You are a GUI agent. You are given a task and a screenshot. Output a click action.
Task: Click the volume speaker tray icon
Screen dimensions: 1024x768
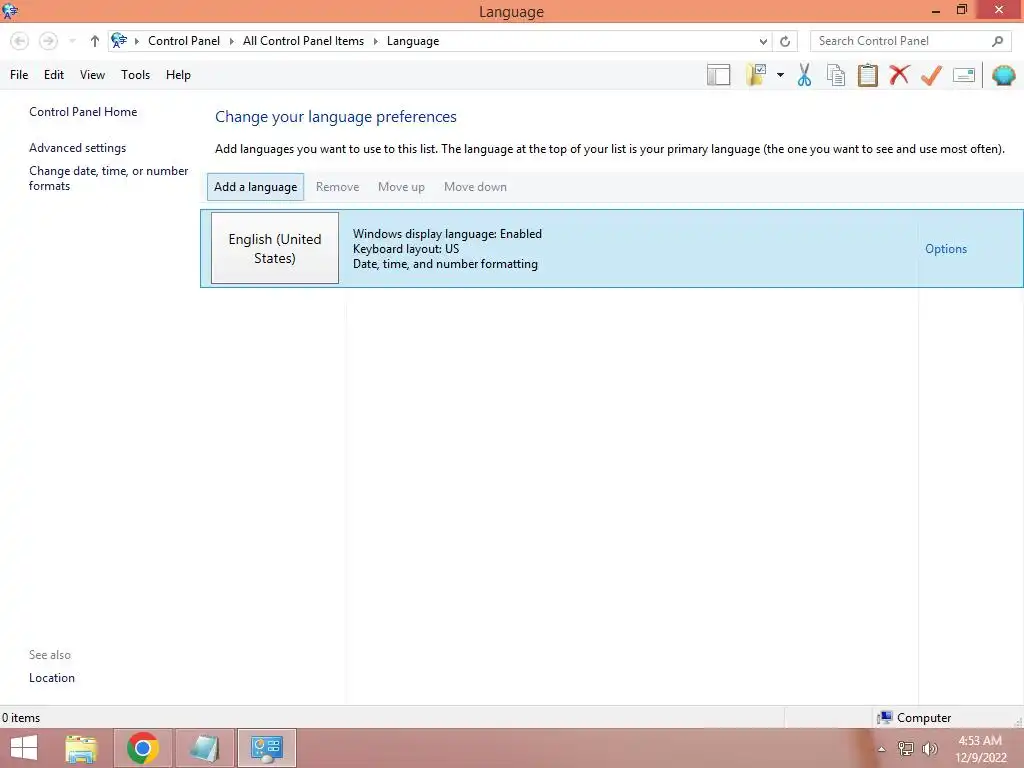click(929, 748)
